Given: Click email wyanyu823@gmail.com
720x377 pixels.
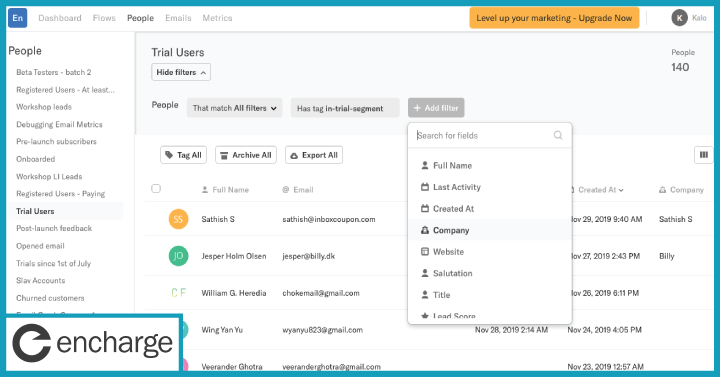Looking at the screenshot, I should pos(322,330).
